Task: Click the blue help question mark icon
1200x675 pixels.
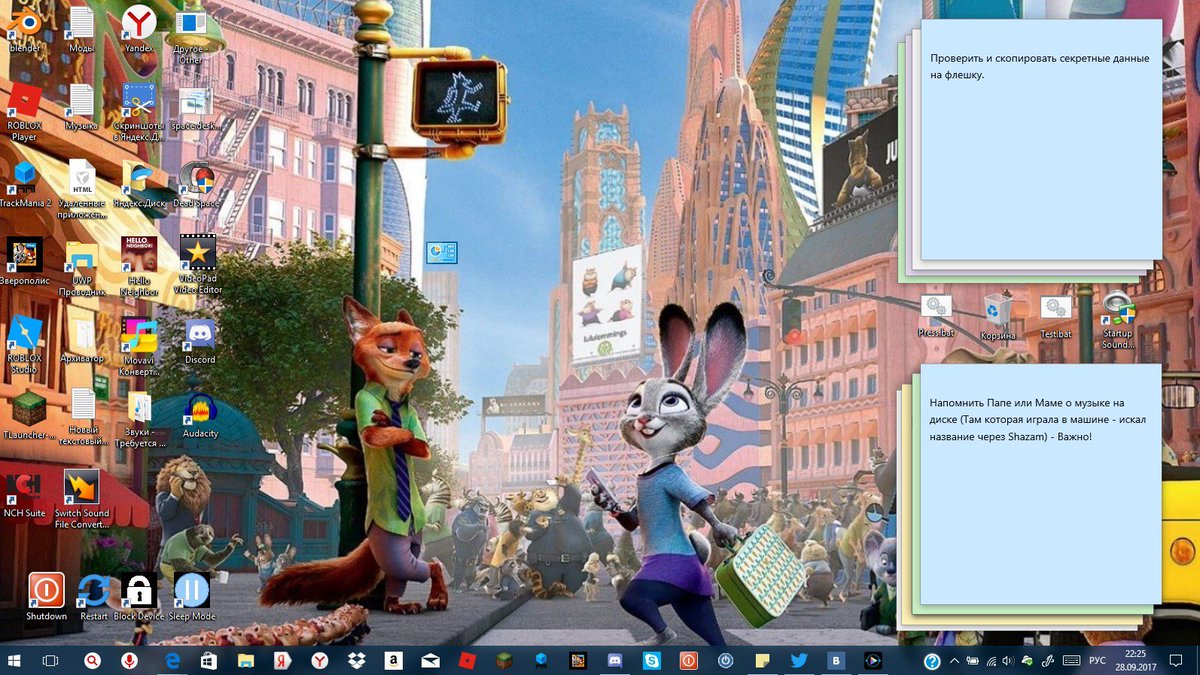Action: pyautogui.click(x=931, y=661)
